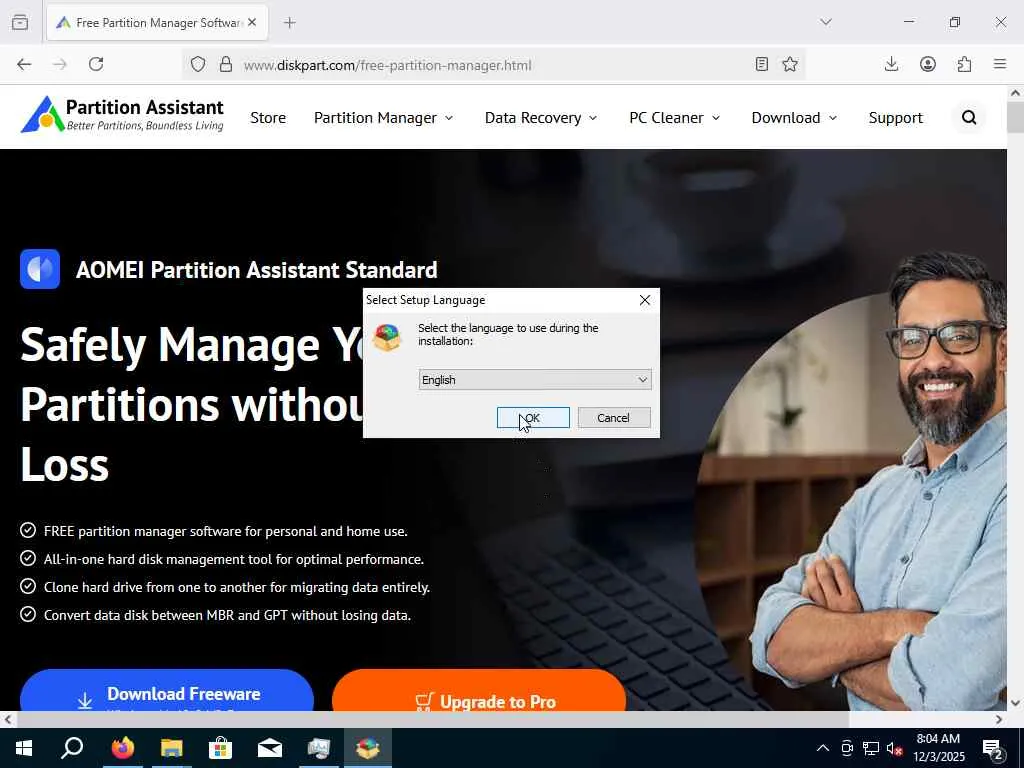Select Free Partition Manager Software tab

click(x=157, y=23)
